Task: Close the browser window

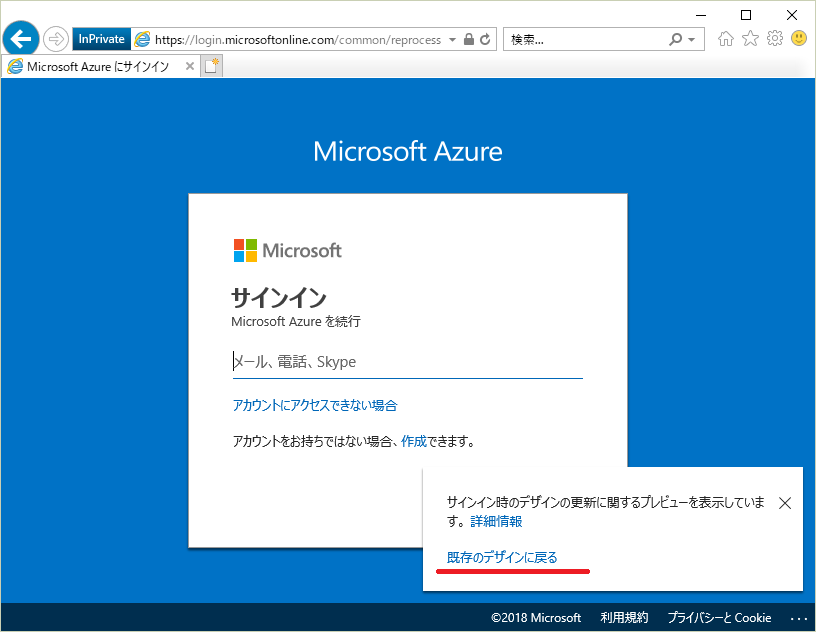Action: tap(792, 15)
